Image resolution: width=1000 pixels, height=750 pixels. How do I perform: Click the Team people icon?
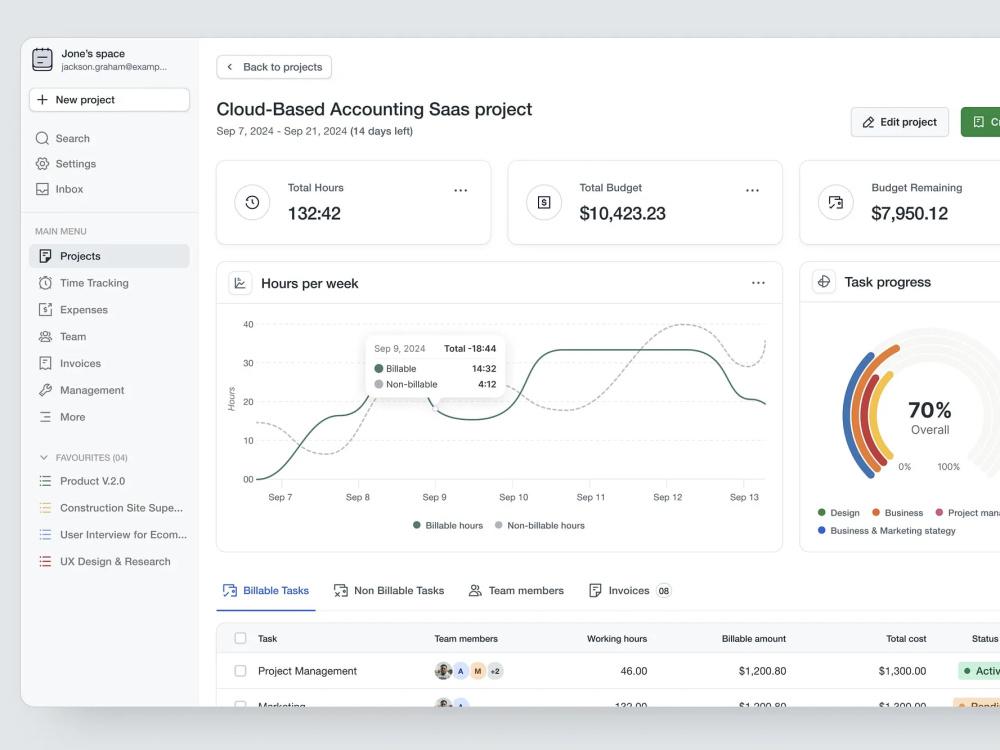pyautogui.click(x=45, y=337)
